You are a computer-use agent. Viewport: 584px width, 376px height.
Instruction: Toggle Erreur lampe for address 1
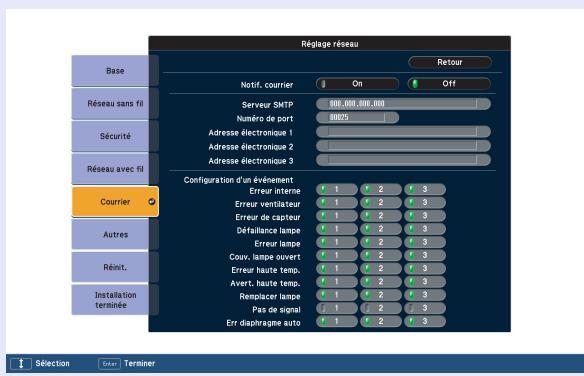point(337,242)
